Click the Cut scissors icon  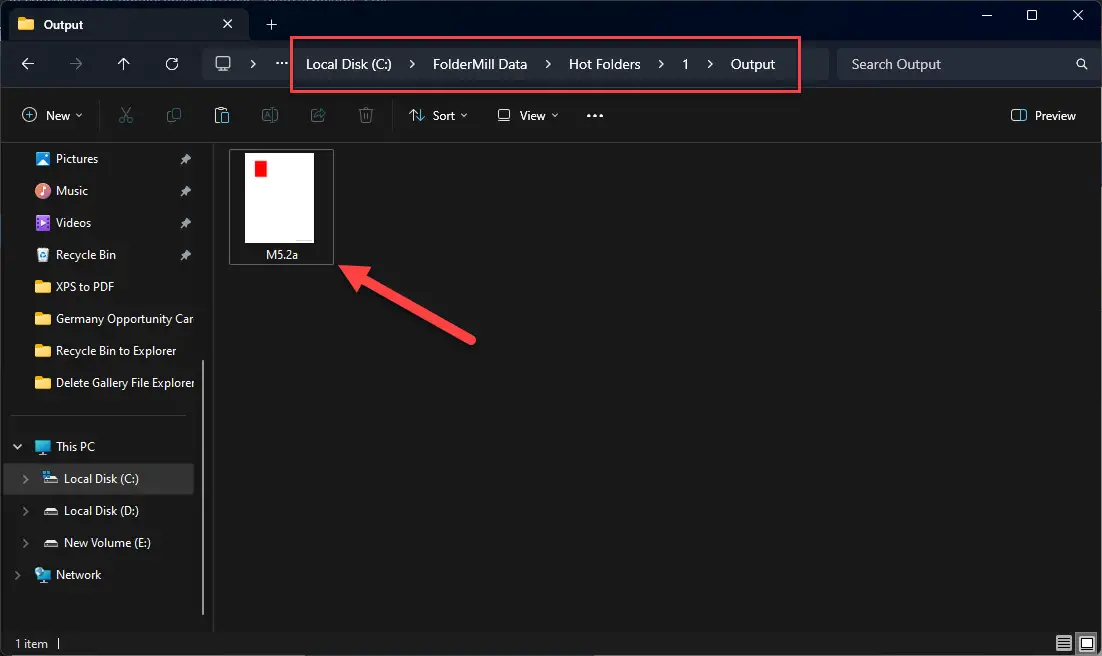(x=126, y=115)
